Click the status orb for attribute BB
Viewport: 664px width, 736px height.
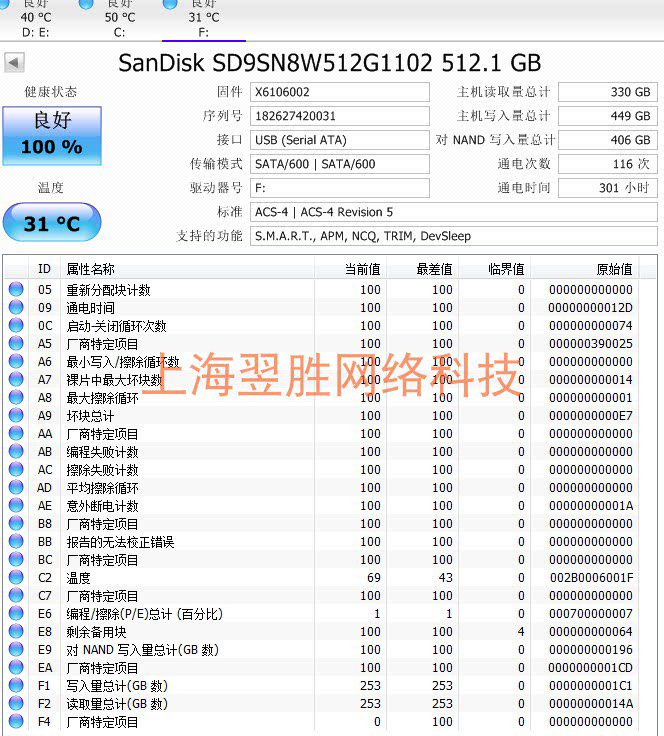pyautogui.click(x=16, y=541)
